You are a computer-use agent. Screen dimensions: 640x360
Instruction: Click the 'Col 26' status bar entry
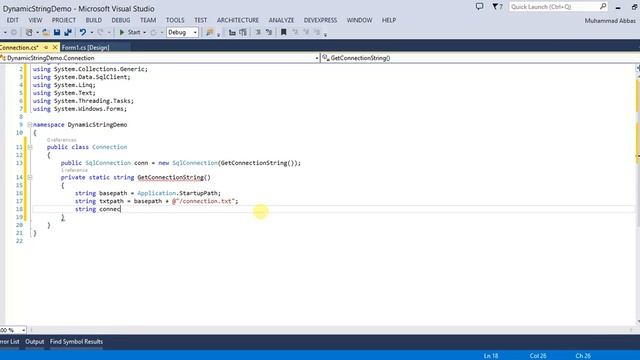(538, 356)
